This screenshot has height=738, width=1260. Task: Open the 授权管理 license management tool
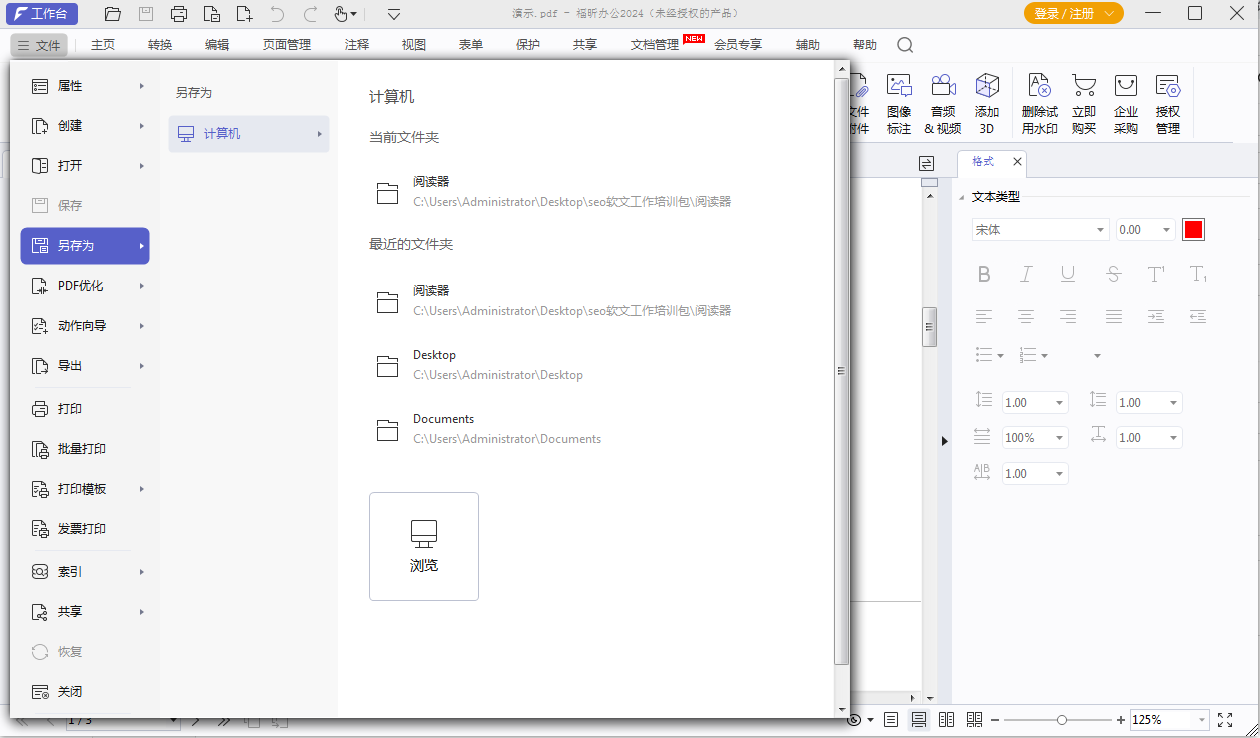tap(1167, 101)
